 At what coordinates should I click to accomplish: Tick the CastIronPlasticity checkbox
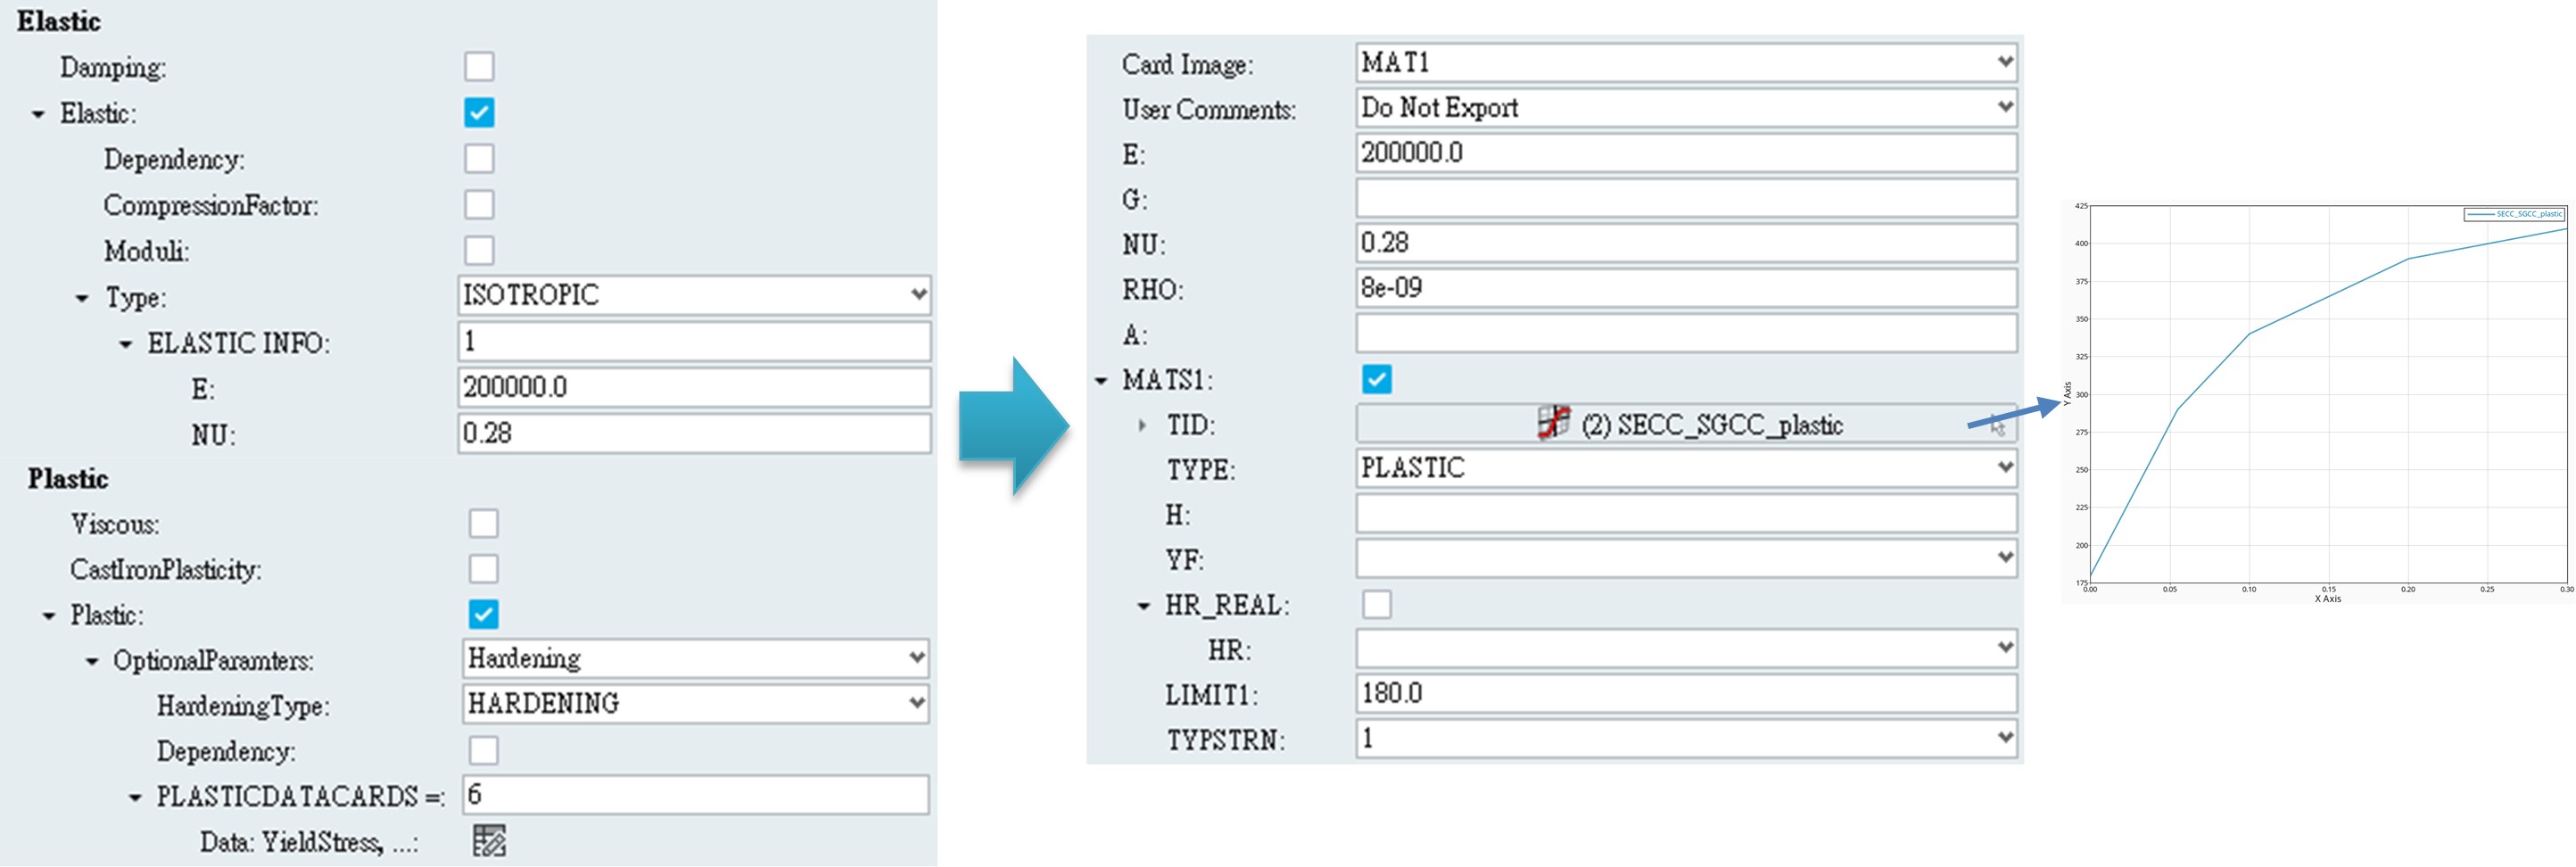tap(483, 568)
